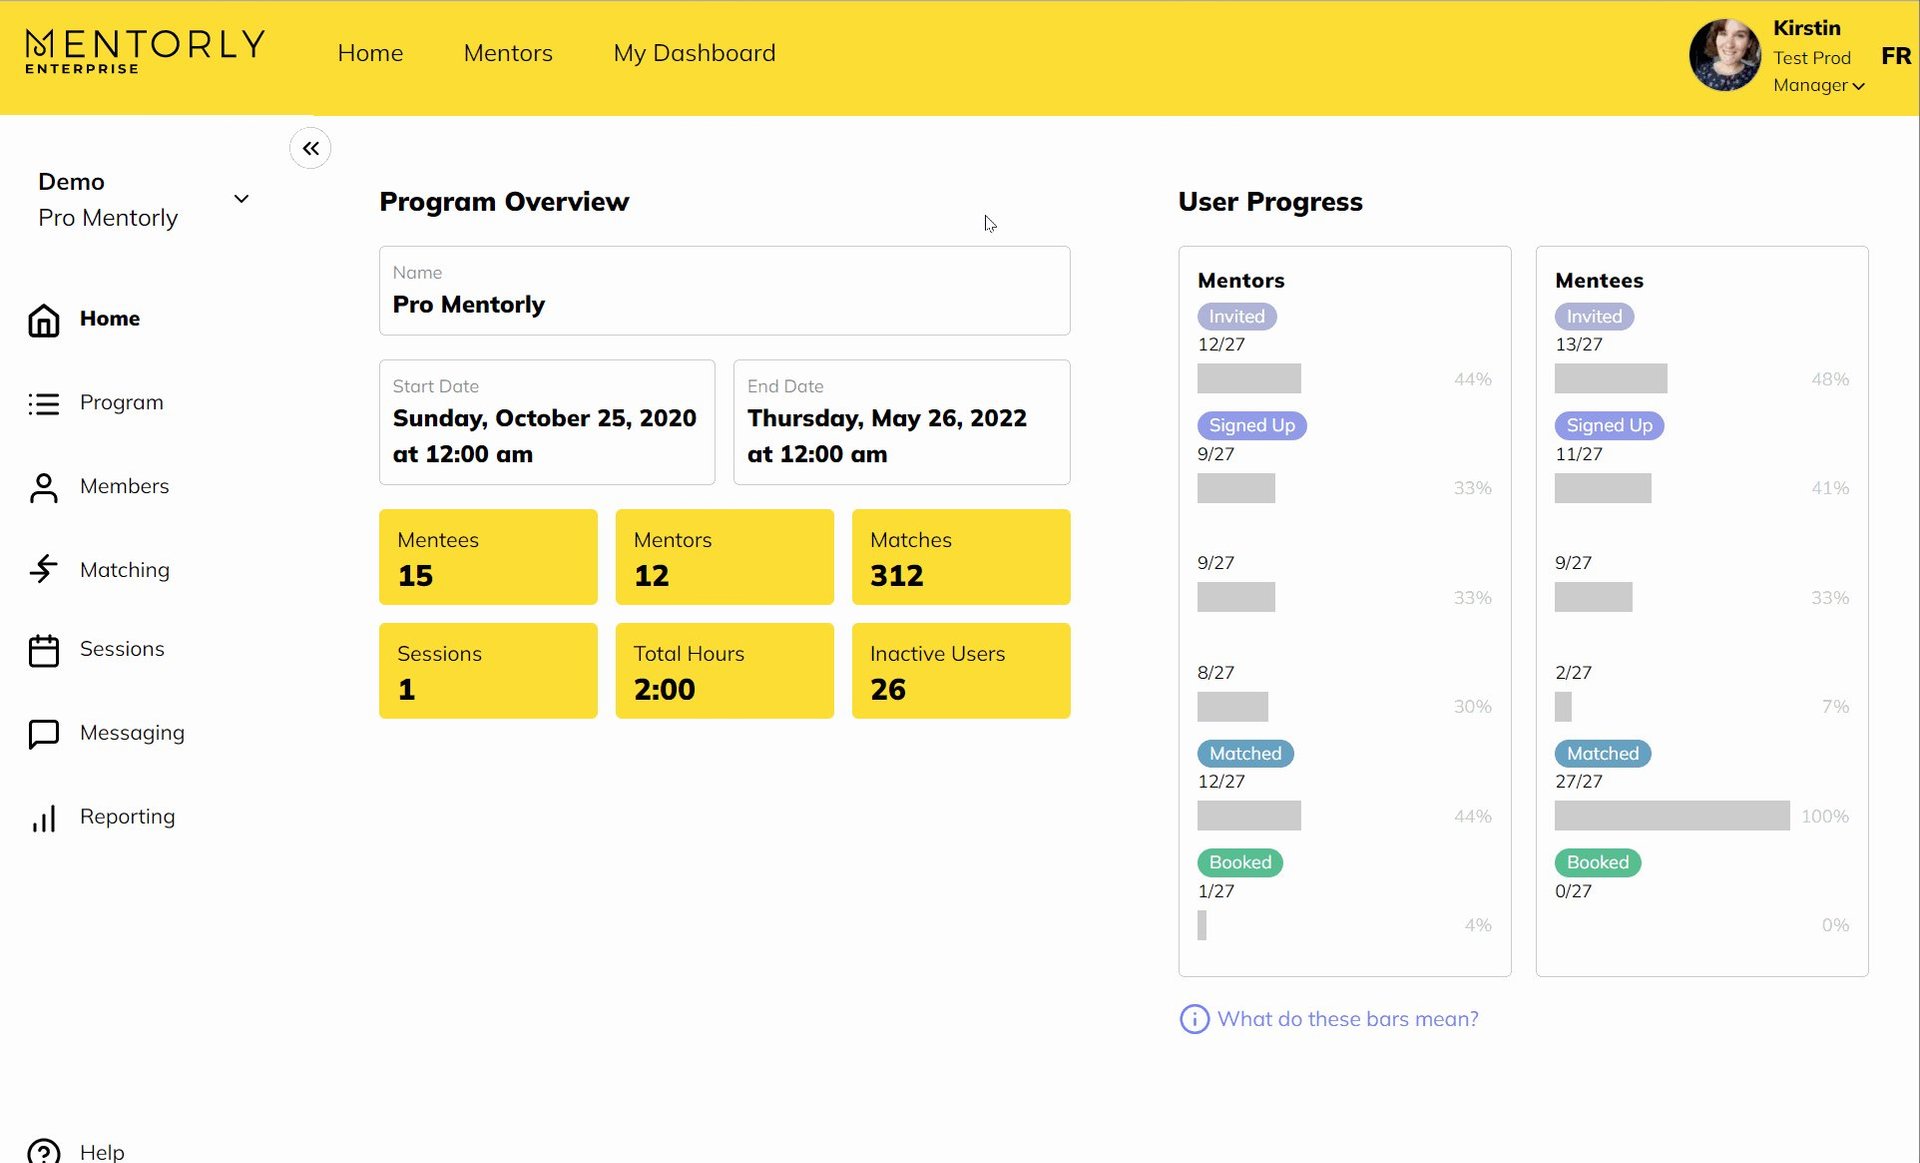Click the Inactive Users 26 tile
This screenshot has height=1163, width=1920.
pyautogui.click(x=960, y=671)
